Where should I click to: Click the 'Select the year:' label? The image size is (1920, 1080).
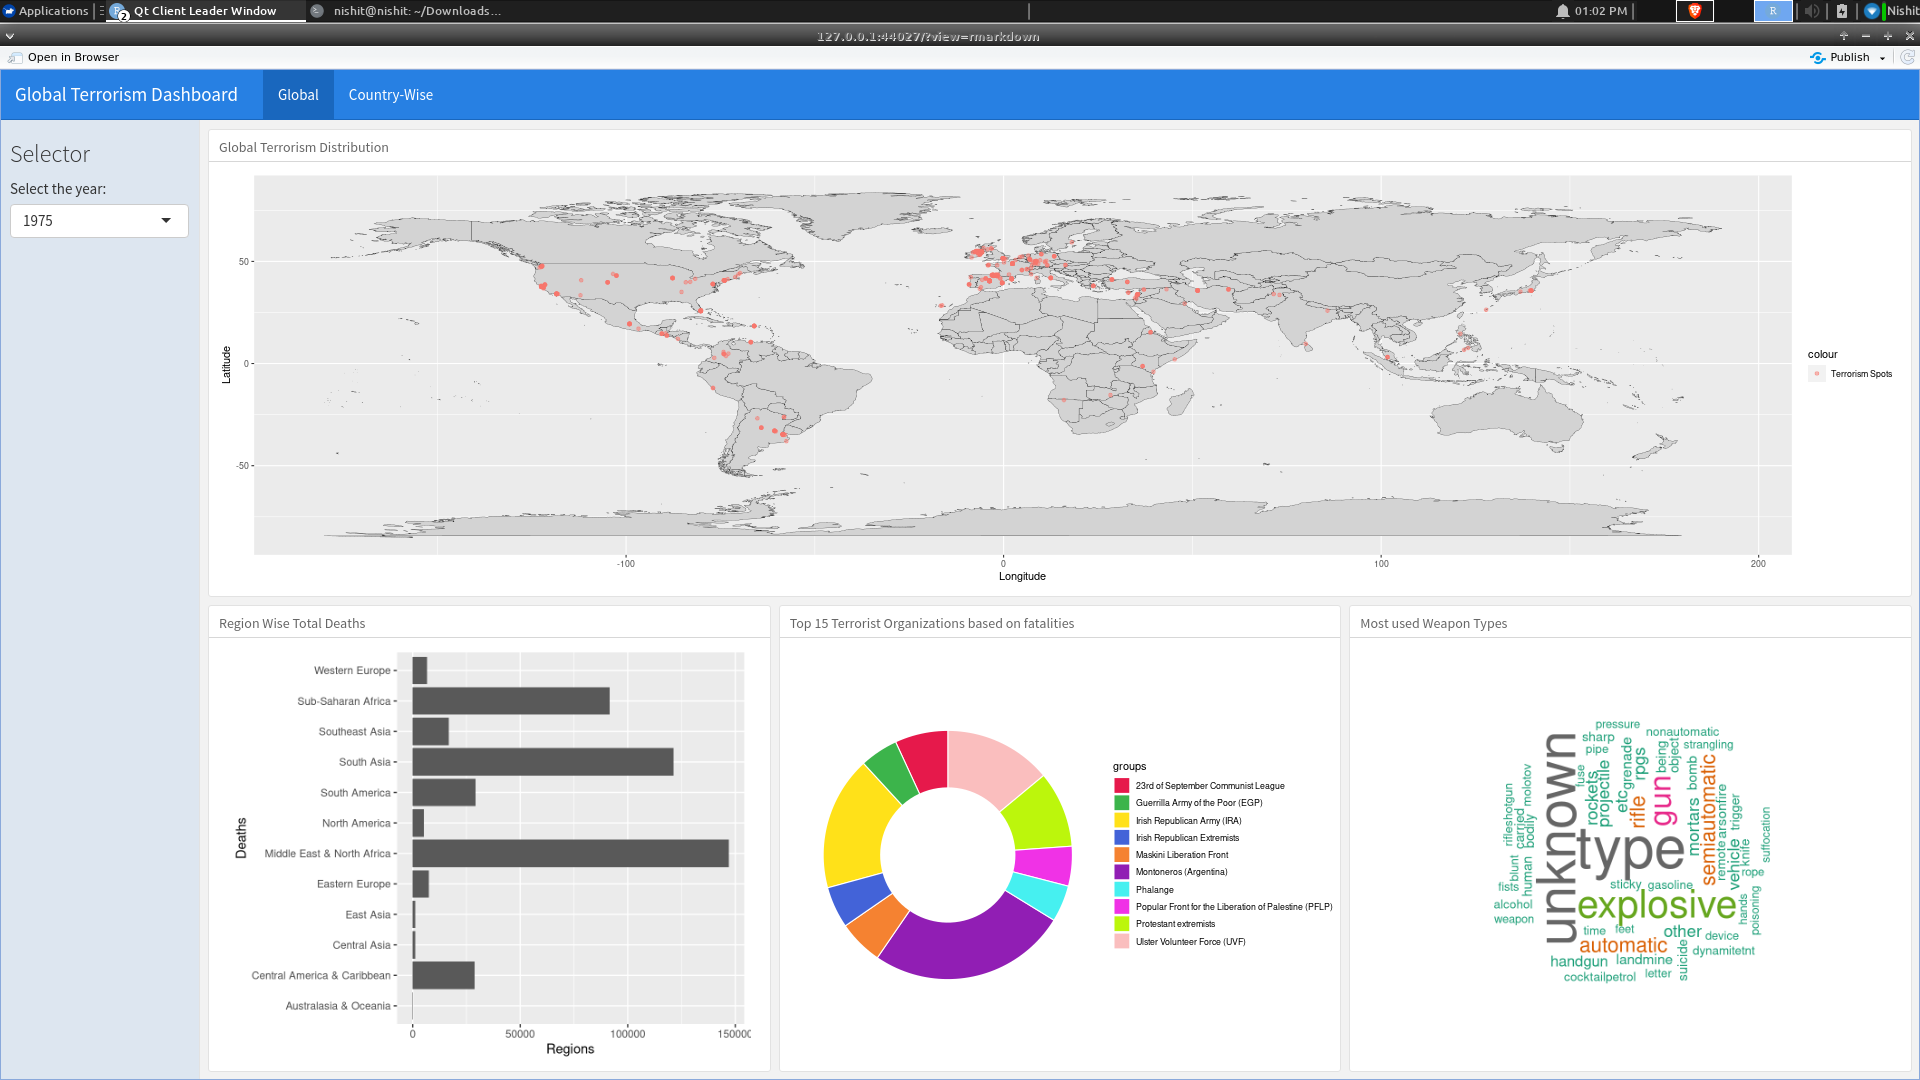[58, 189]
